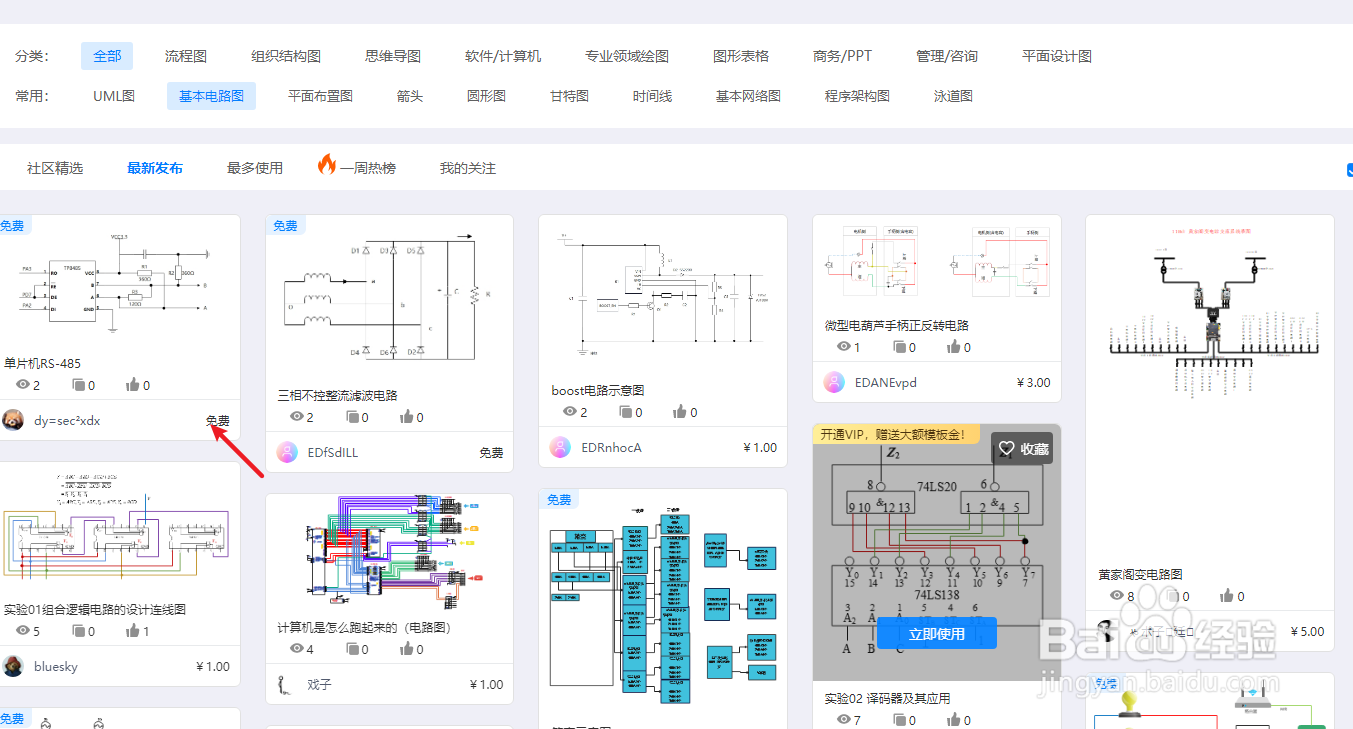The width and height of the screenshot is (1353, 729).
Task: Click the thumbs-up icon on 黄家阁变电路图
Action: (1226, 596)
